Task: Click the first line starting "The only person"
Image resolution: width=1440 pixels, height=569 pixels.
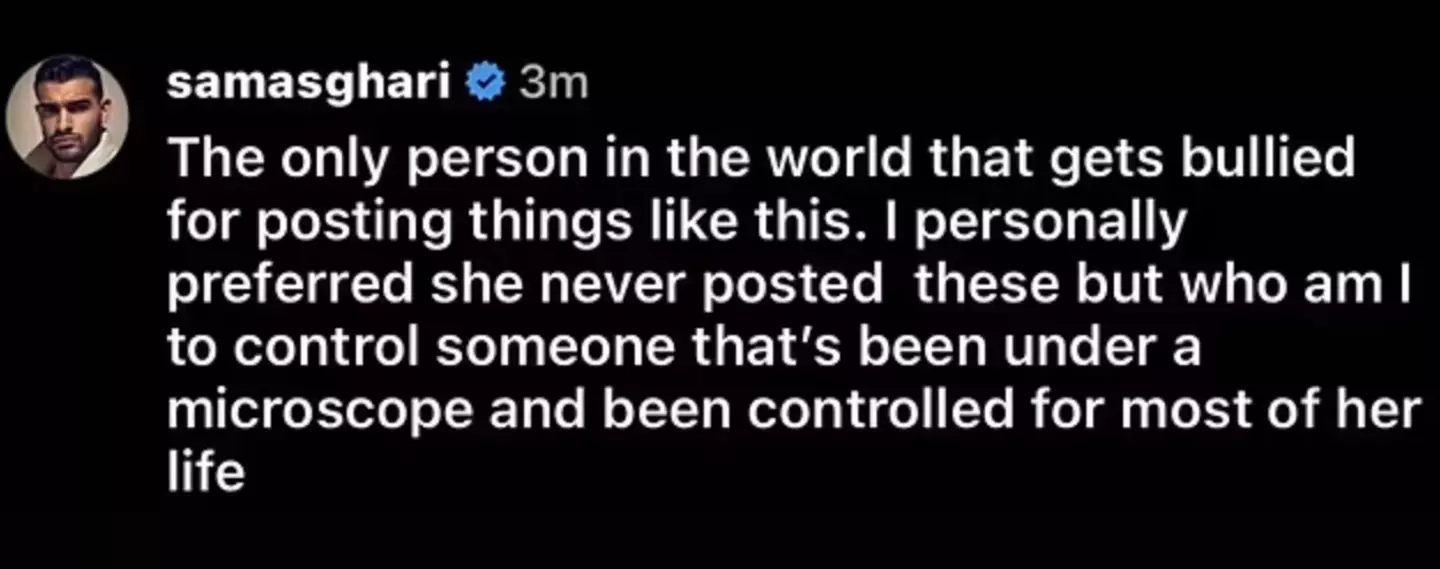Action: tap(760, 159)
